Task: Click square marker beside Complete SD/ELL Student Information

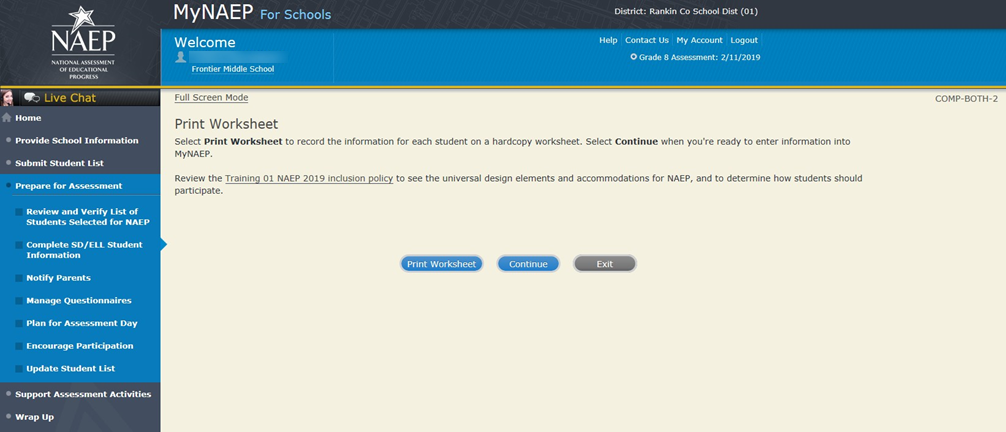Action: pos(19,245)
